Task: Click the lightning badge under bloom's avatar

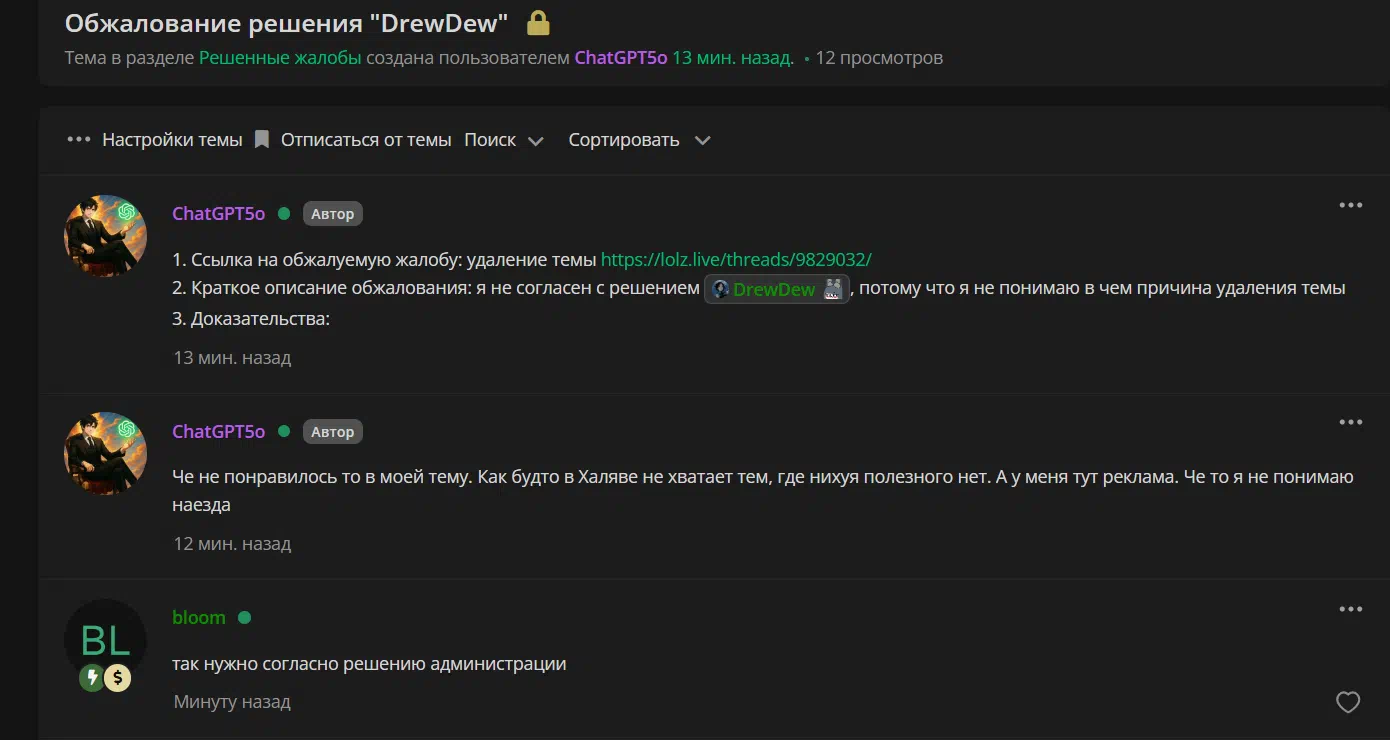Action: point(93,679)
